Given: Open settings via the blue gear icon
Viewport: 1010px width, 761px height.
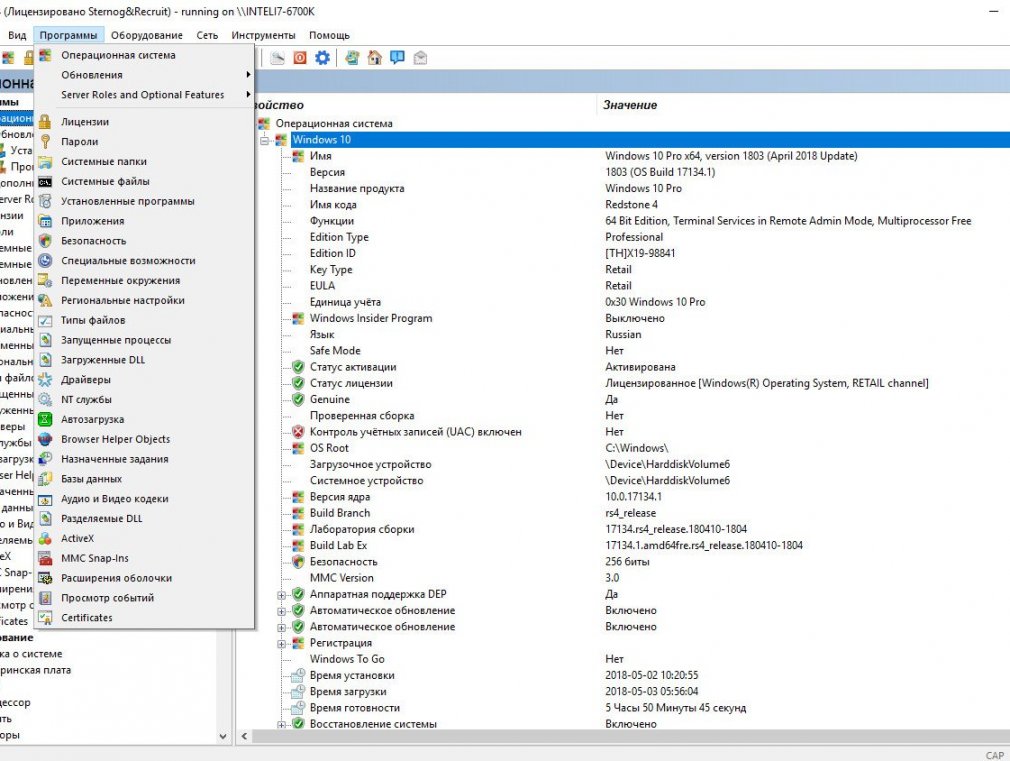Looking at the screenshot, I should click(323, 58).
